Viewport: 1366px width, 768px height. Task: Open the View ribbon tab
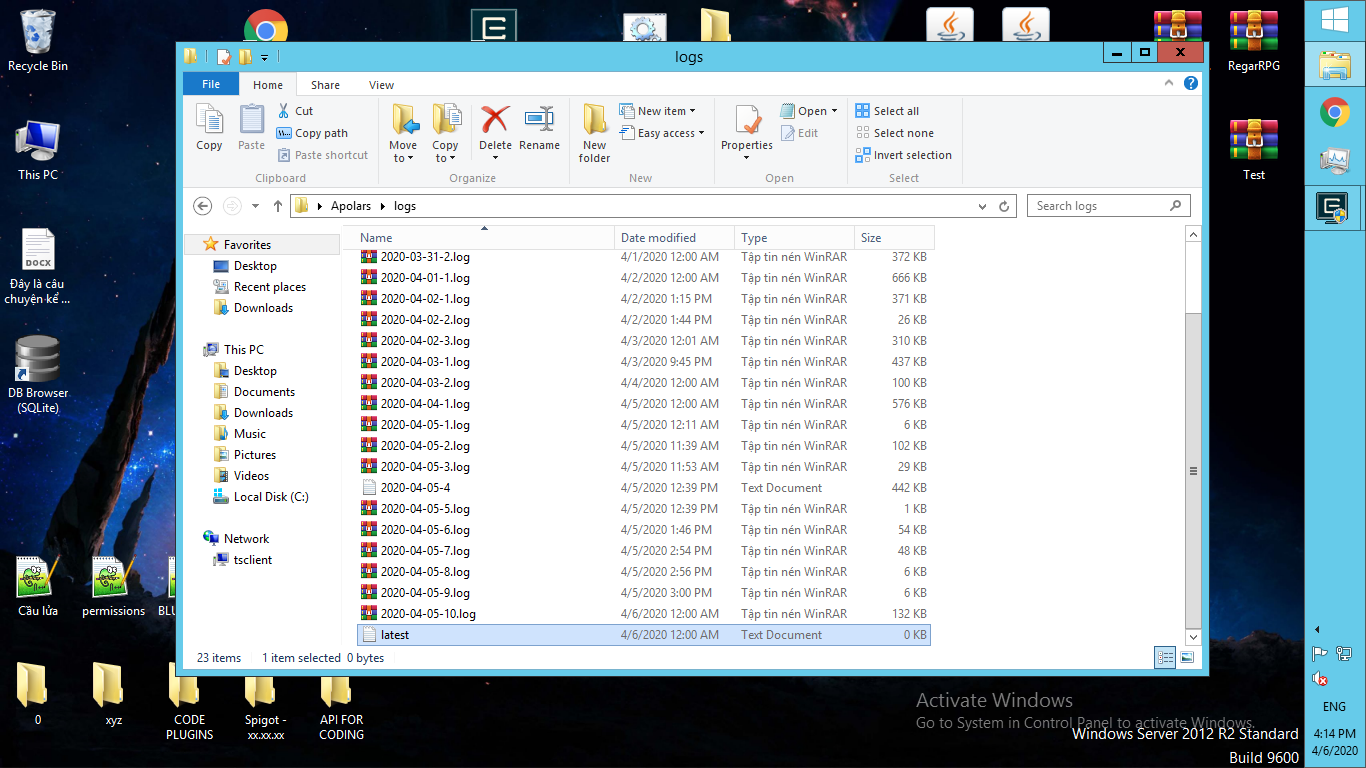(381, 85)
